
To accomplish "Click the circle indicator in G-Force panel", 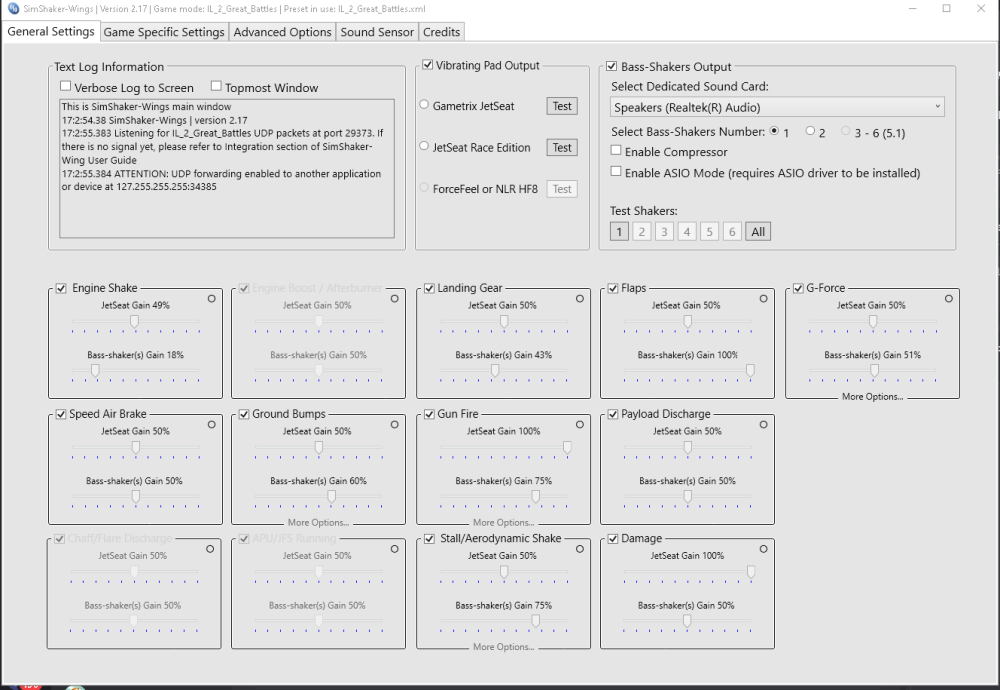I will coord(949,298).
